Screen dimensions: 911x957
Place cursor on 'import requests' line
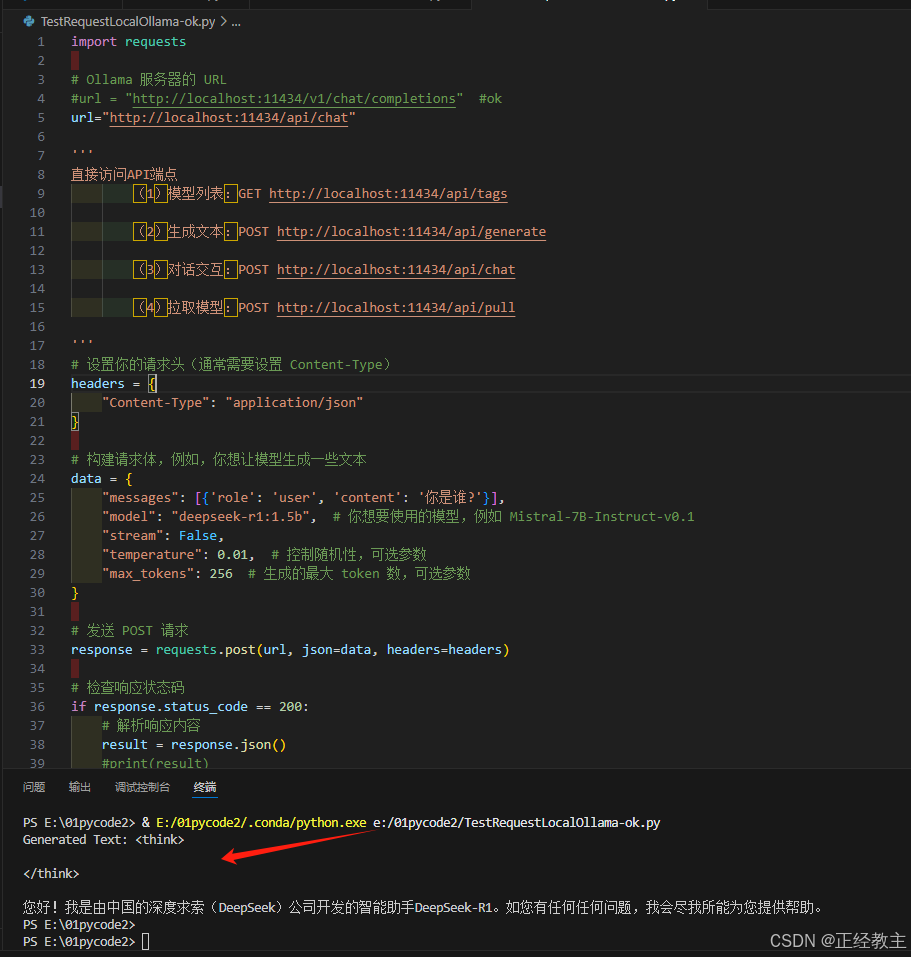[x=128, y=42]
